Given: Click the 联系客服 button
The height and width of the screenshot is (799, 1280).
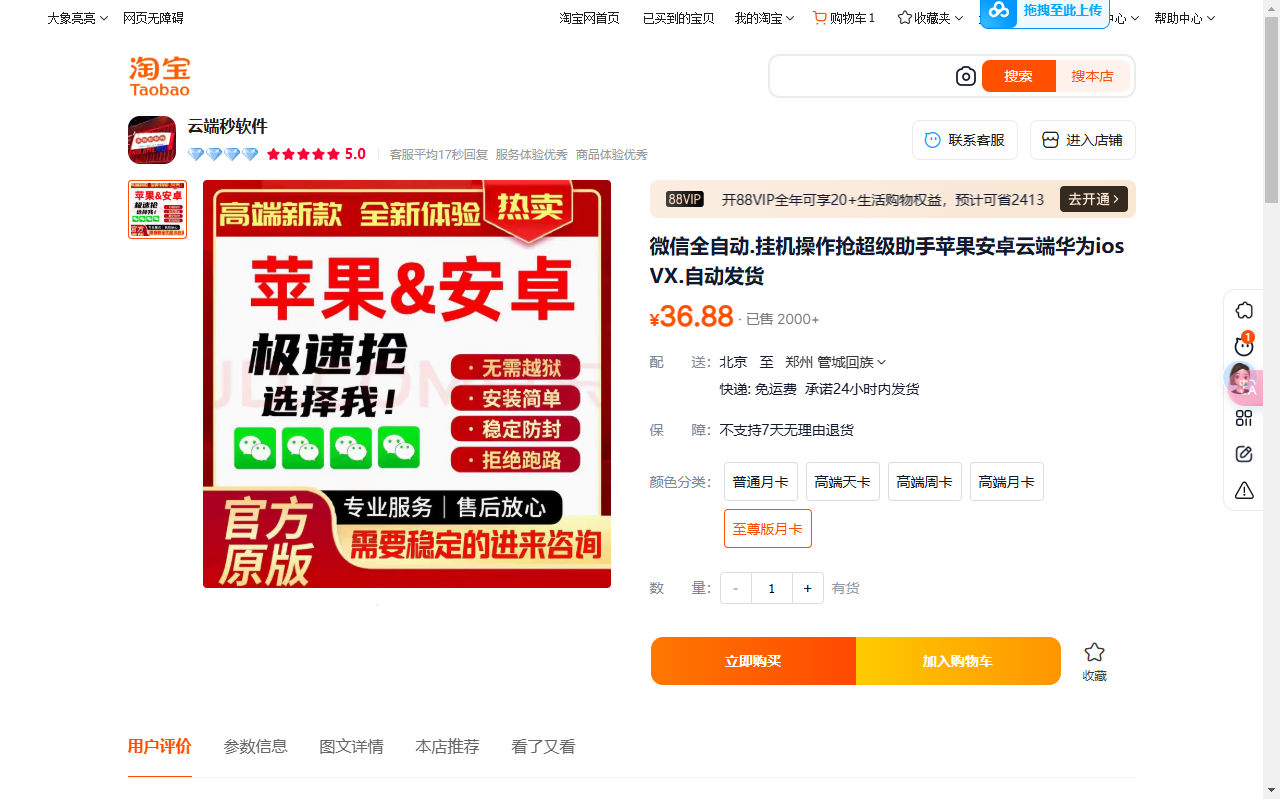Looking at the screenshot, I should tap(965, 140).
